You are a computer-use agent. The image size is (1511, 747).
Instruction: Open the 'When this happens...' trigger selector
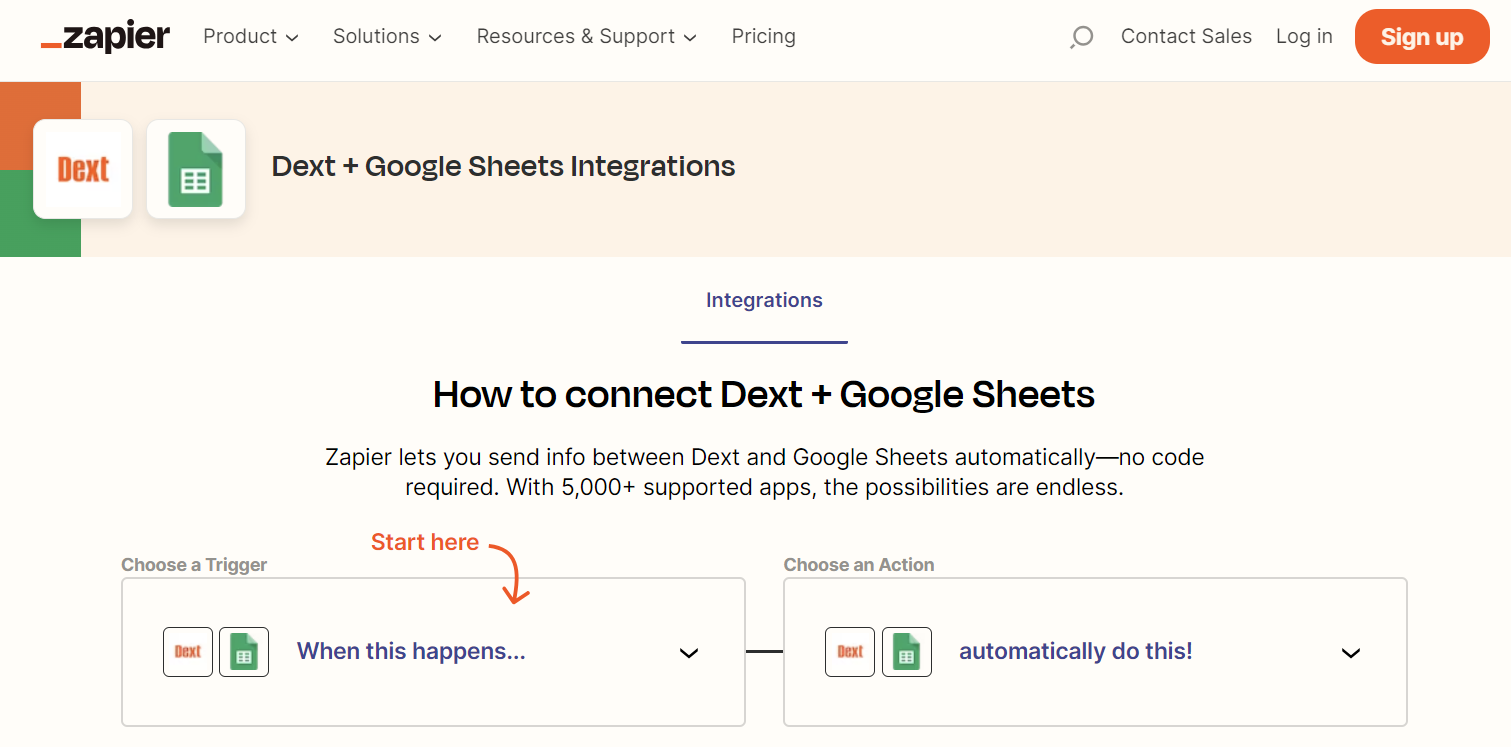click(433, 652)
